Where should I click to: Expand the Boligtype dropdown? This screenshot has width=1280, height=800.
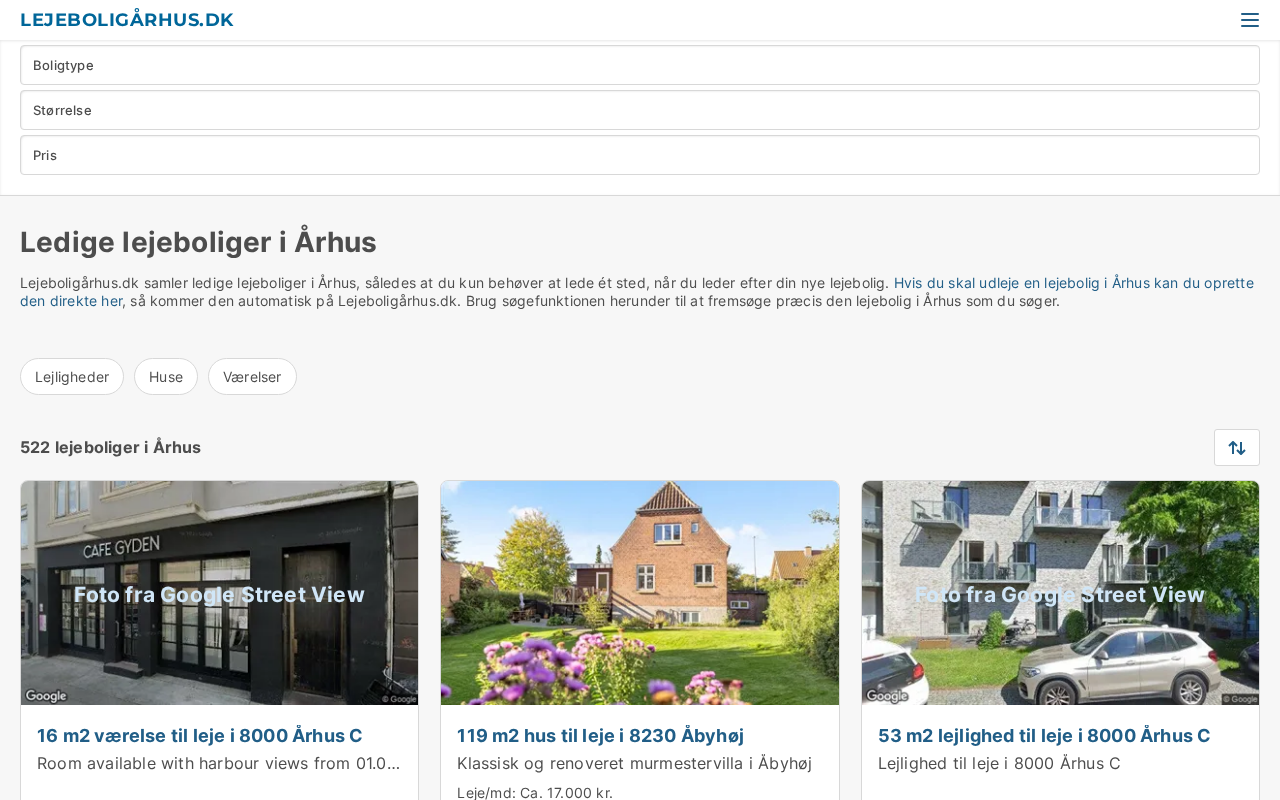pyautogui.click(x=640, y=65)
